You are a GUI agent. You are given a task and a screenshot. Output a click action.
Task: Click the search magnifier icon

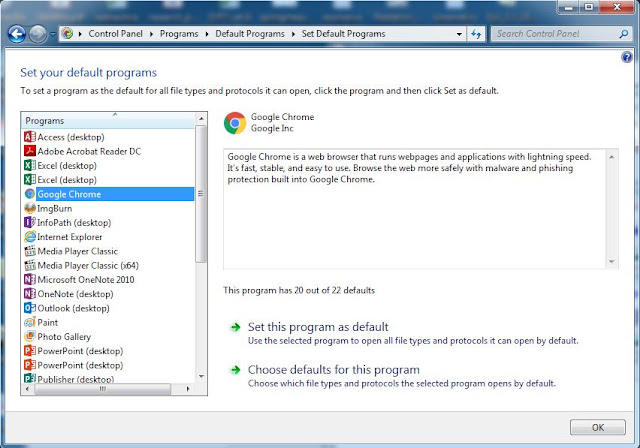(623, 34)
